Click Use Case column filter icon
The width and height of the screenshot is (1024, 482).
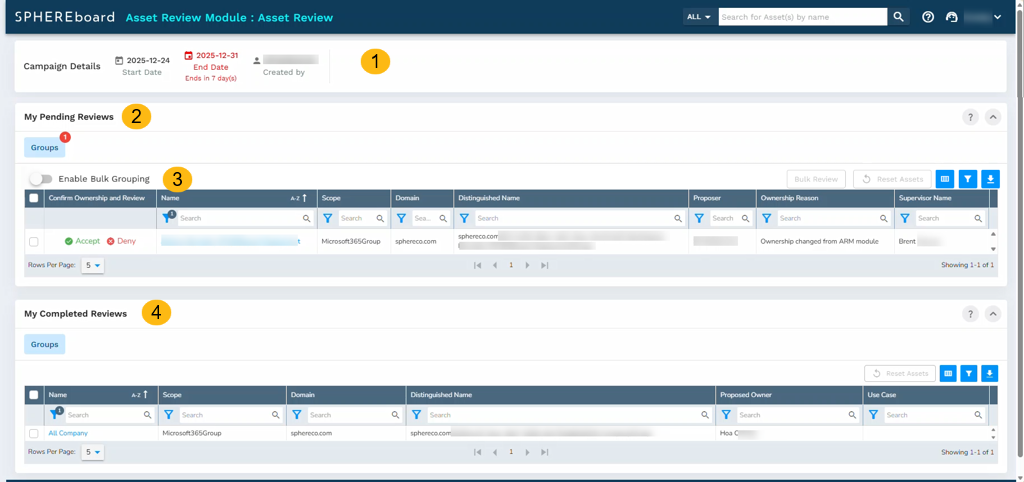coord(873,415)
